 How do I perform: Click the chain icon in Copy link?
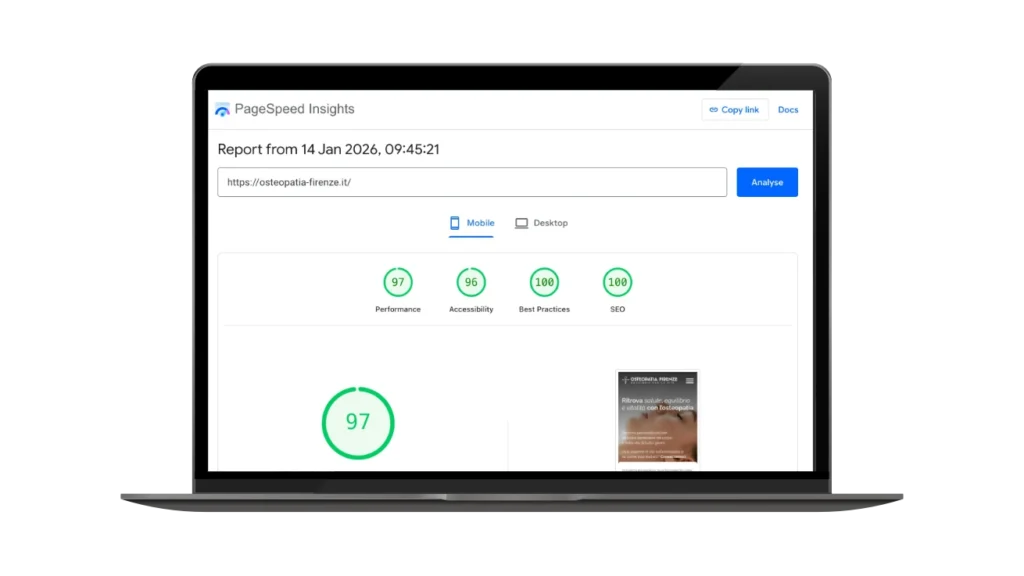pos(713,110)
